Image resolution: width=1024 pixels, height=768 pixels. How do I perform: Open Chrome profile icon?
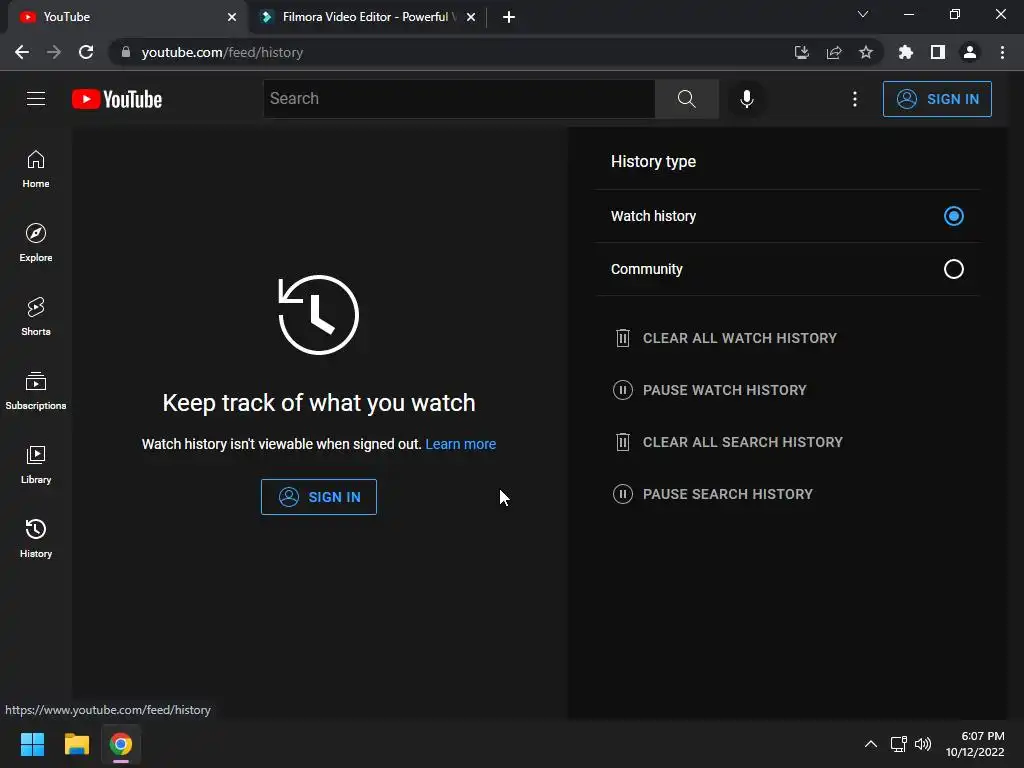970,52
